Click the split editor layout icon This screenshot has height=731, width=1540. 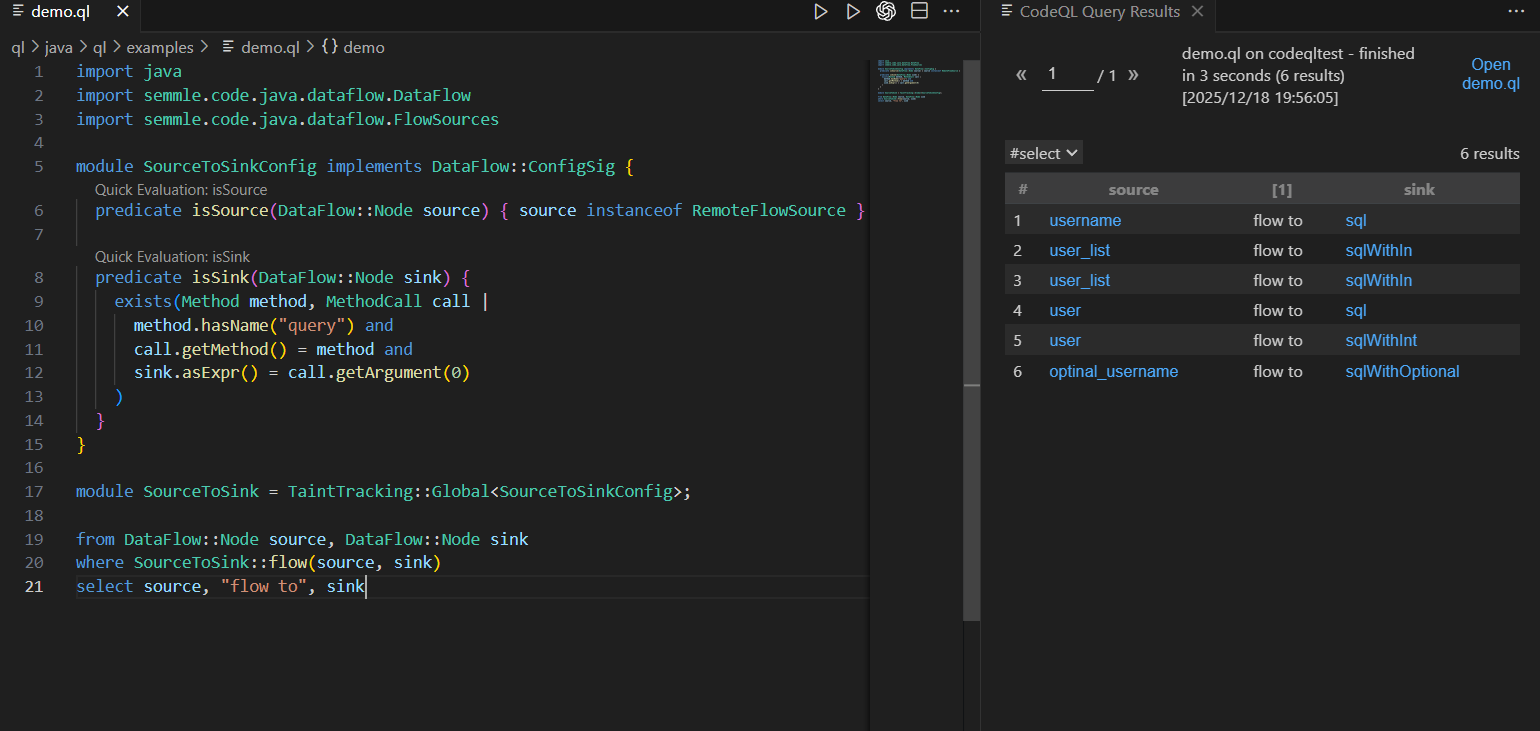tap(919, 12)
